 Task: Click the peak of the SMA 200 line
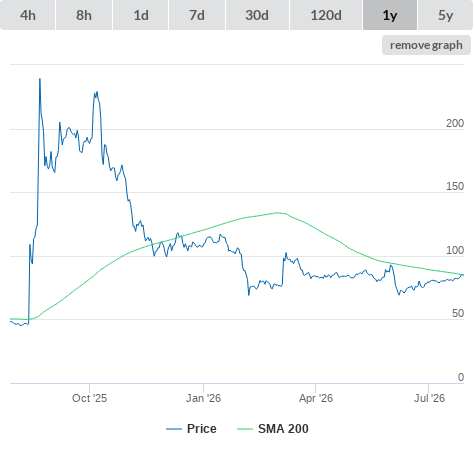coord(277,213)
